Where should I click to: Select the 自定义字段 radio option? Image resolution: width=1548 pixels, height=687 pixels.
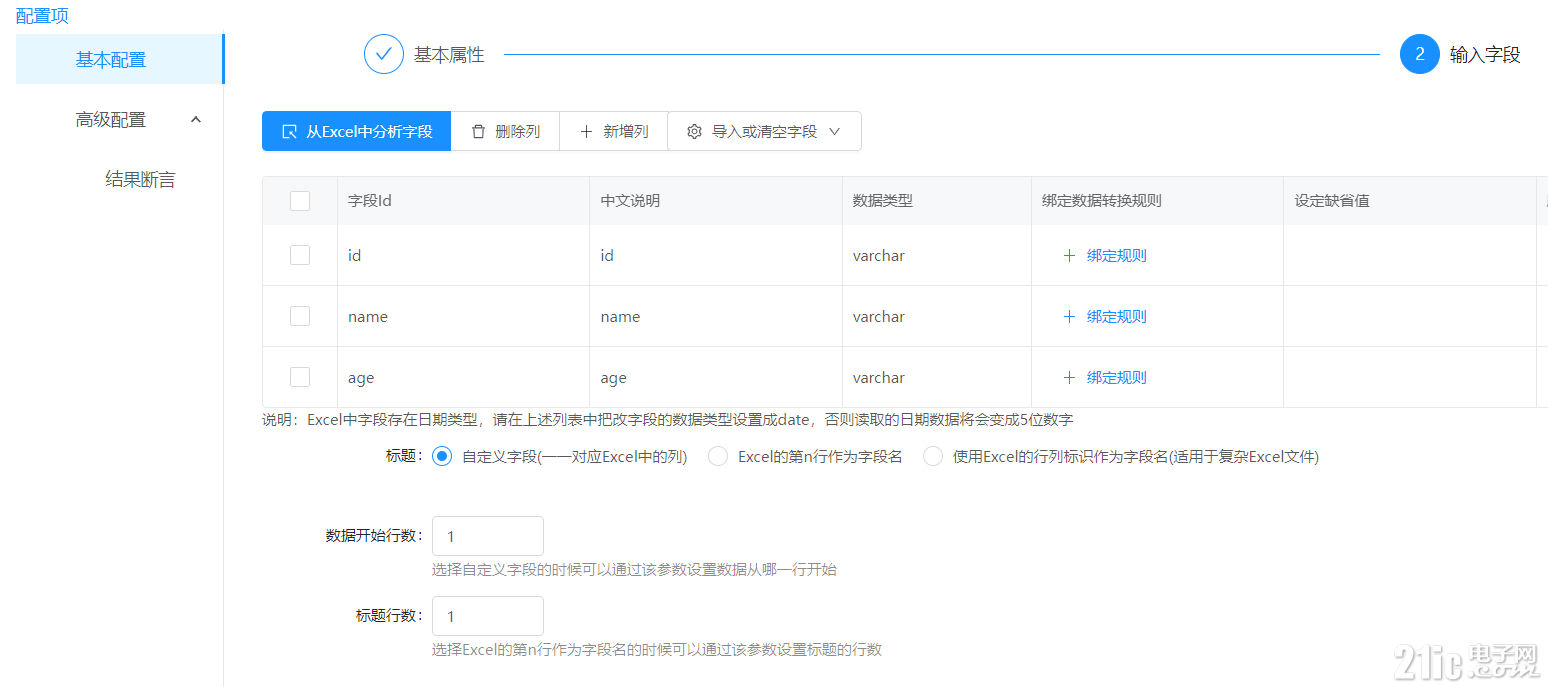[442, 456]
